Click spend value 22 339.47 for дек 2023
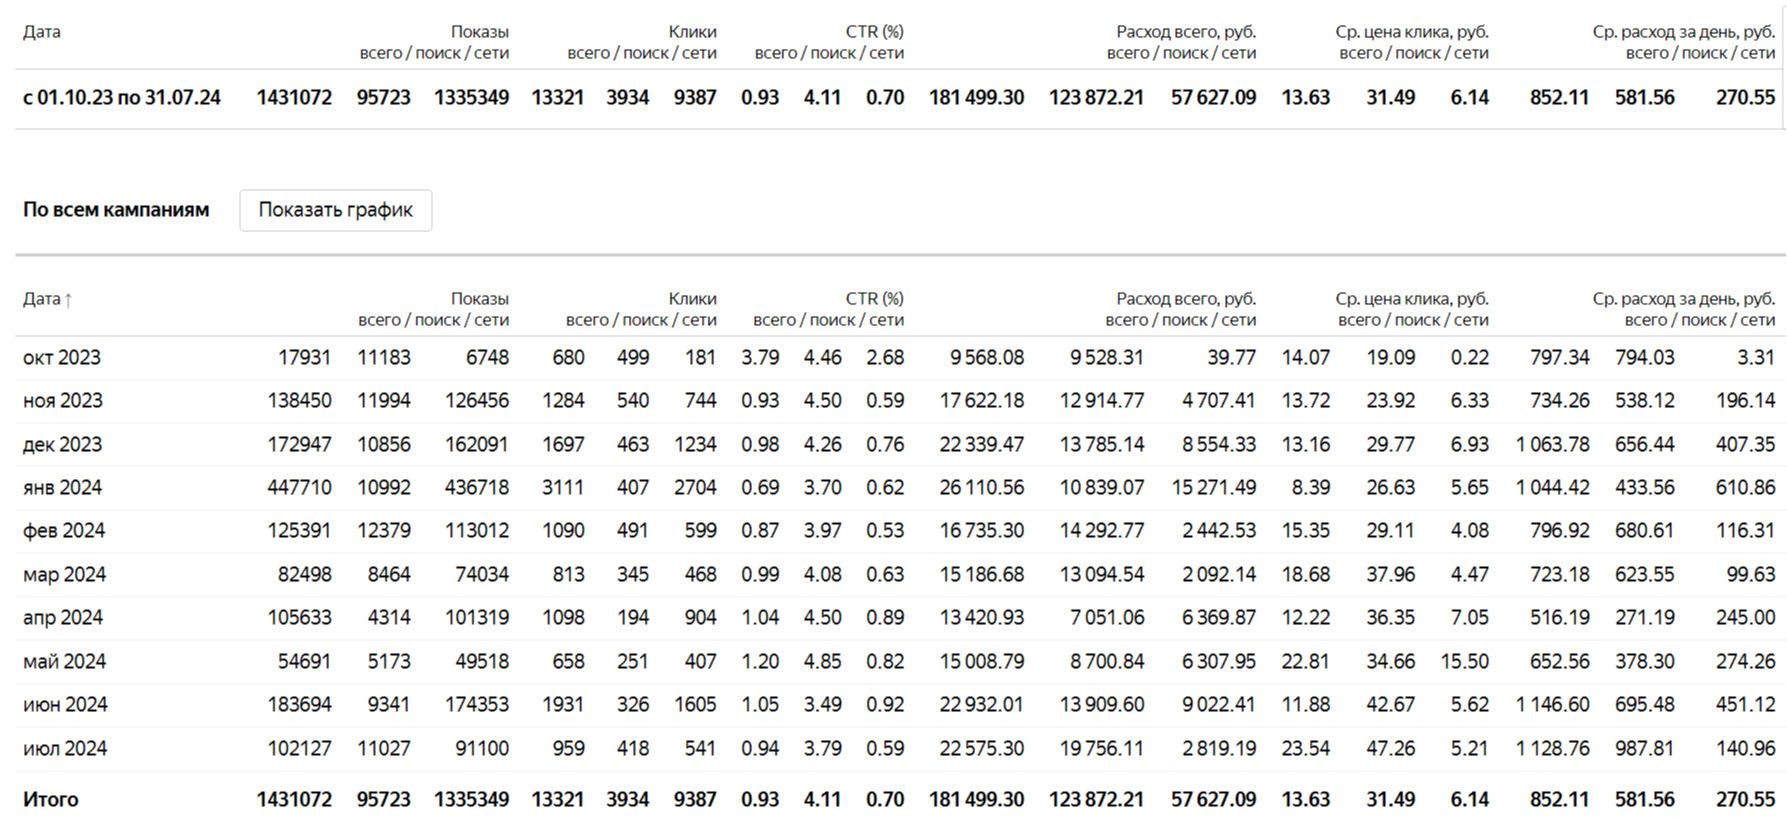This screenshot has height=817, width=1787. 982,444
